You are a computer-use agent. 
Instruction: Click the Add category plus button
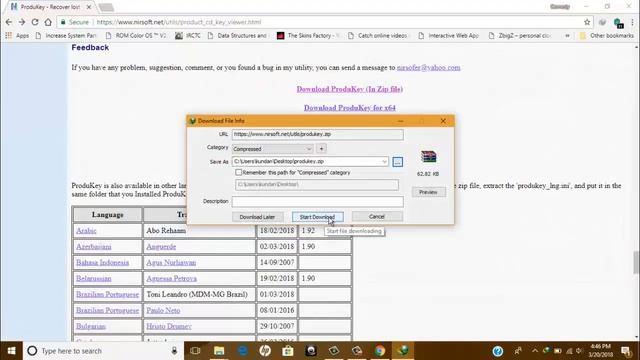[321, 149]
